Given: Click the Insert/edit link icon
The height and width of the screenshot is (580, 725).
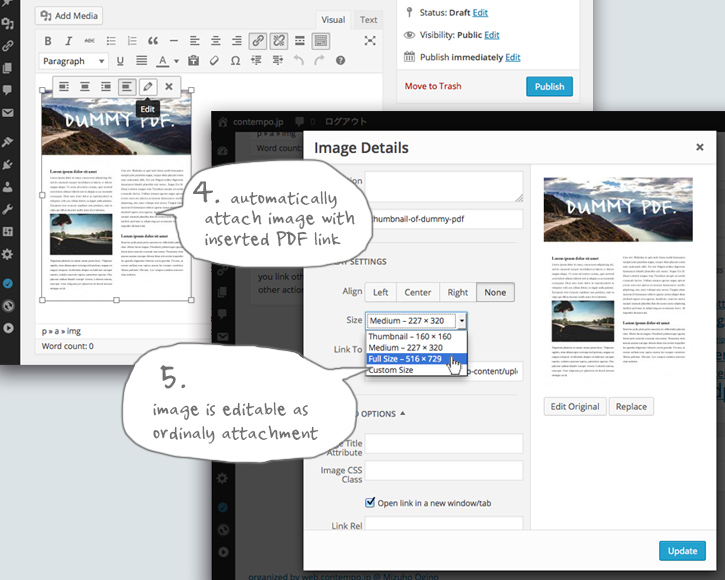Looking at the screenshot, I should (258, 41).
